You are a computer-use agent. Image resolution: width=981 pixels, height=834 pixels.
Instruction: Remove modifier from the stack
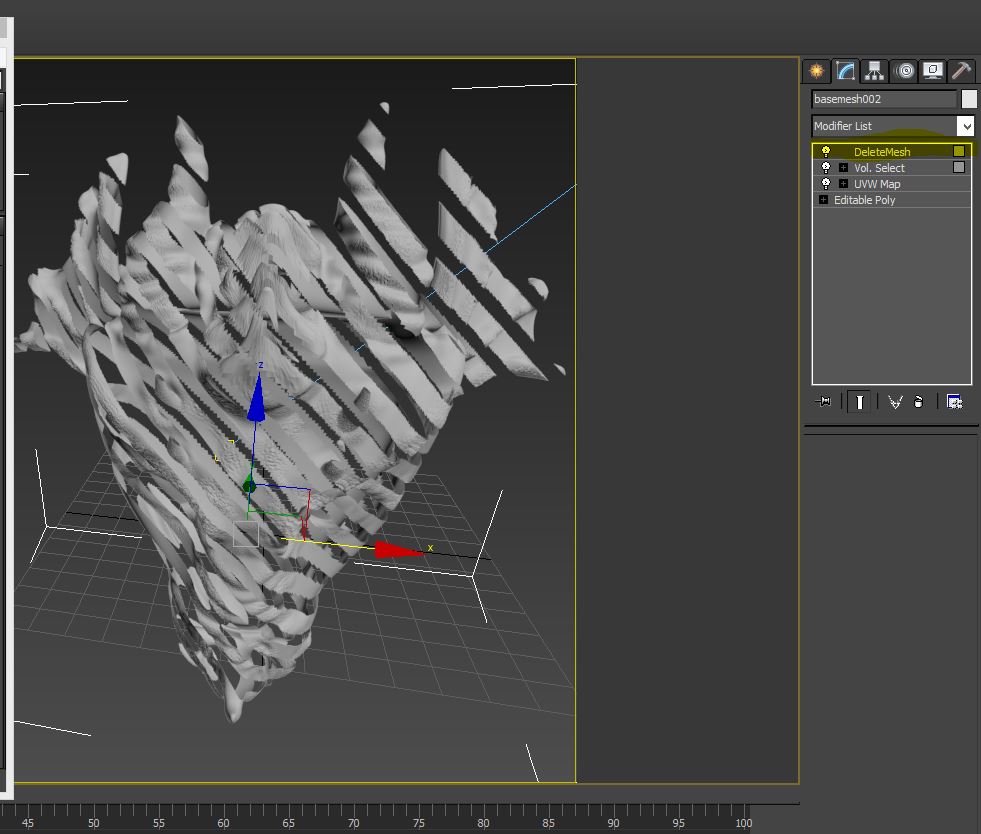918,401
